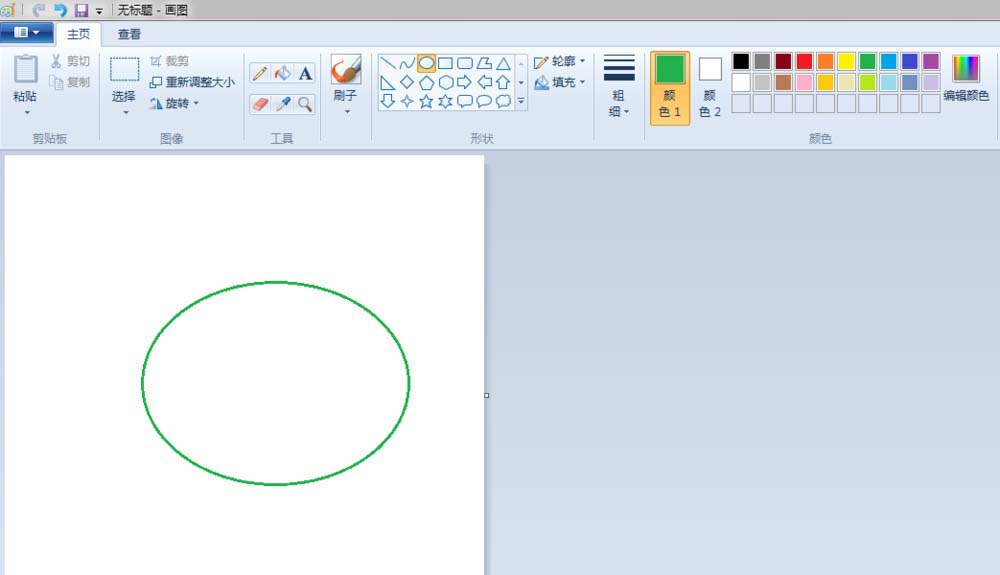The height and width of the screenshot is (575, 1000).
Task: Click the Save icon in title bar
Action: (81, 10)
